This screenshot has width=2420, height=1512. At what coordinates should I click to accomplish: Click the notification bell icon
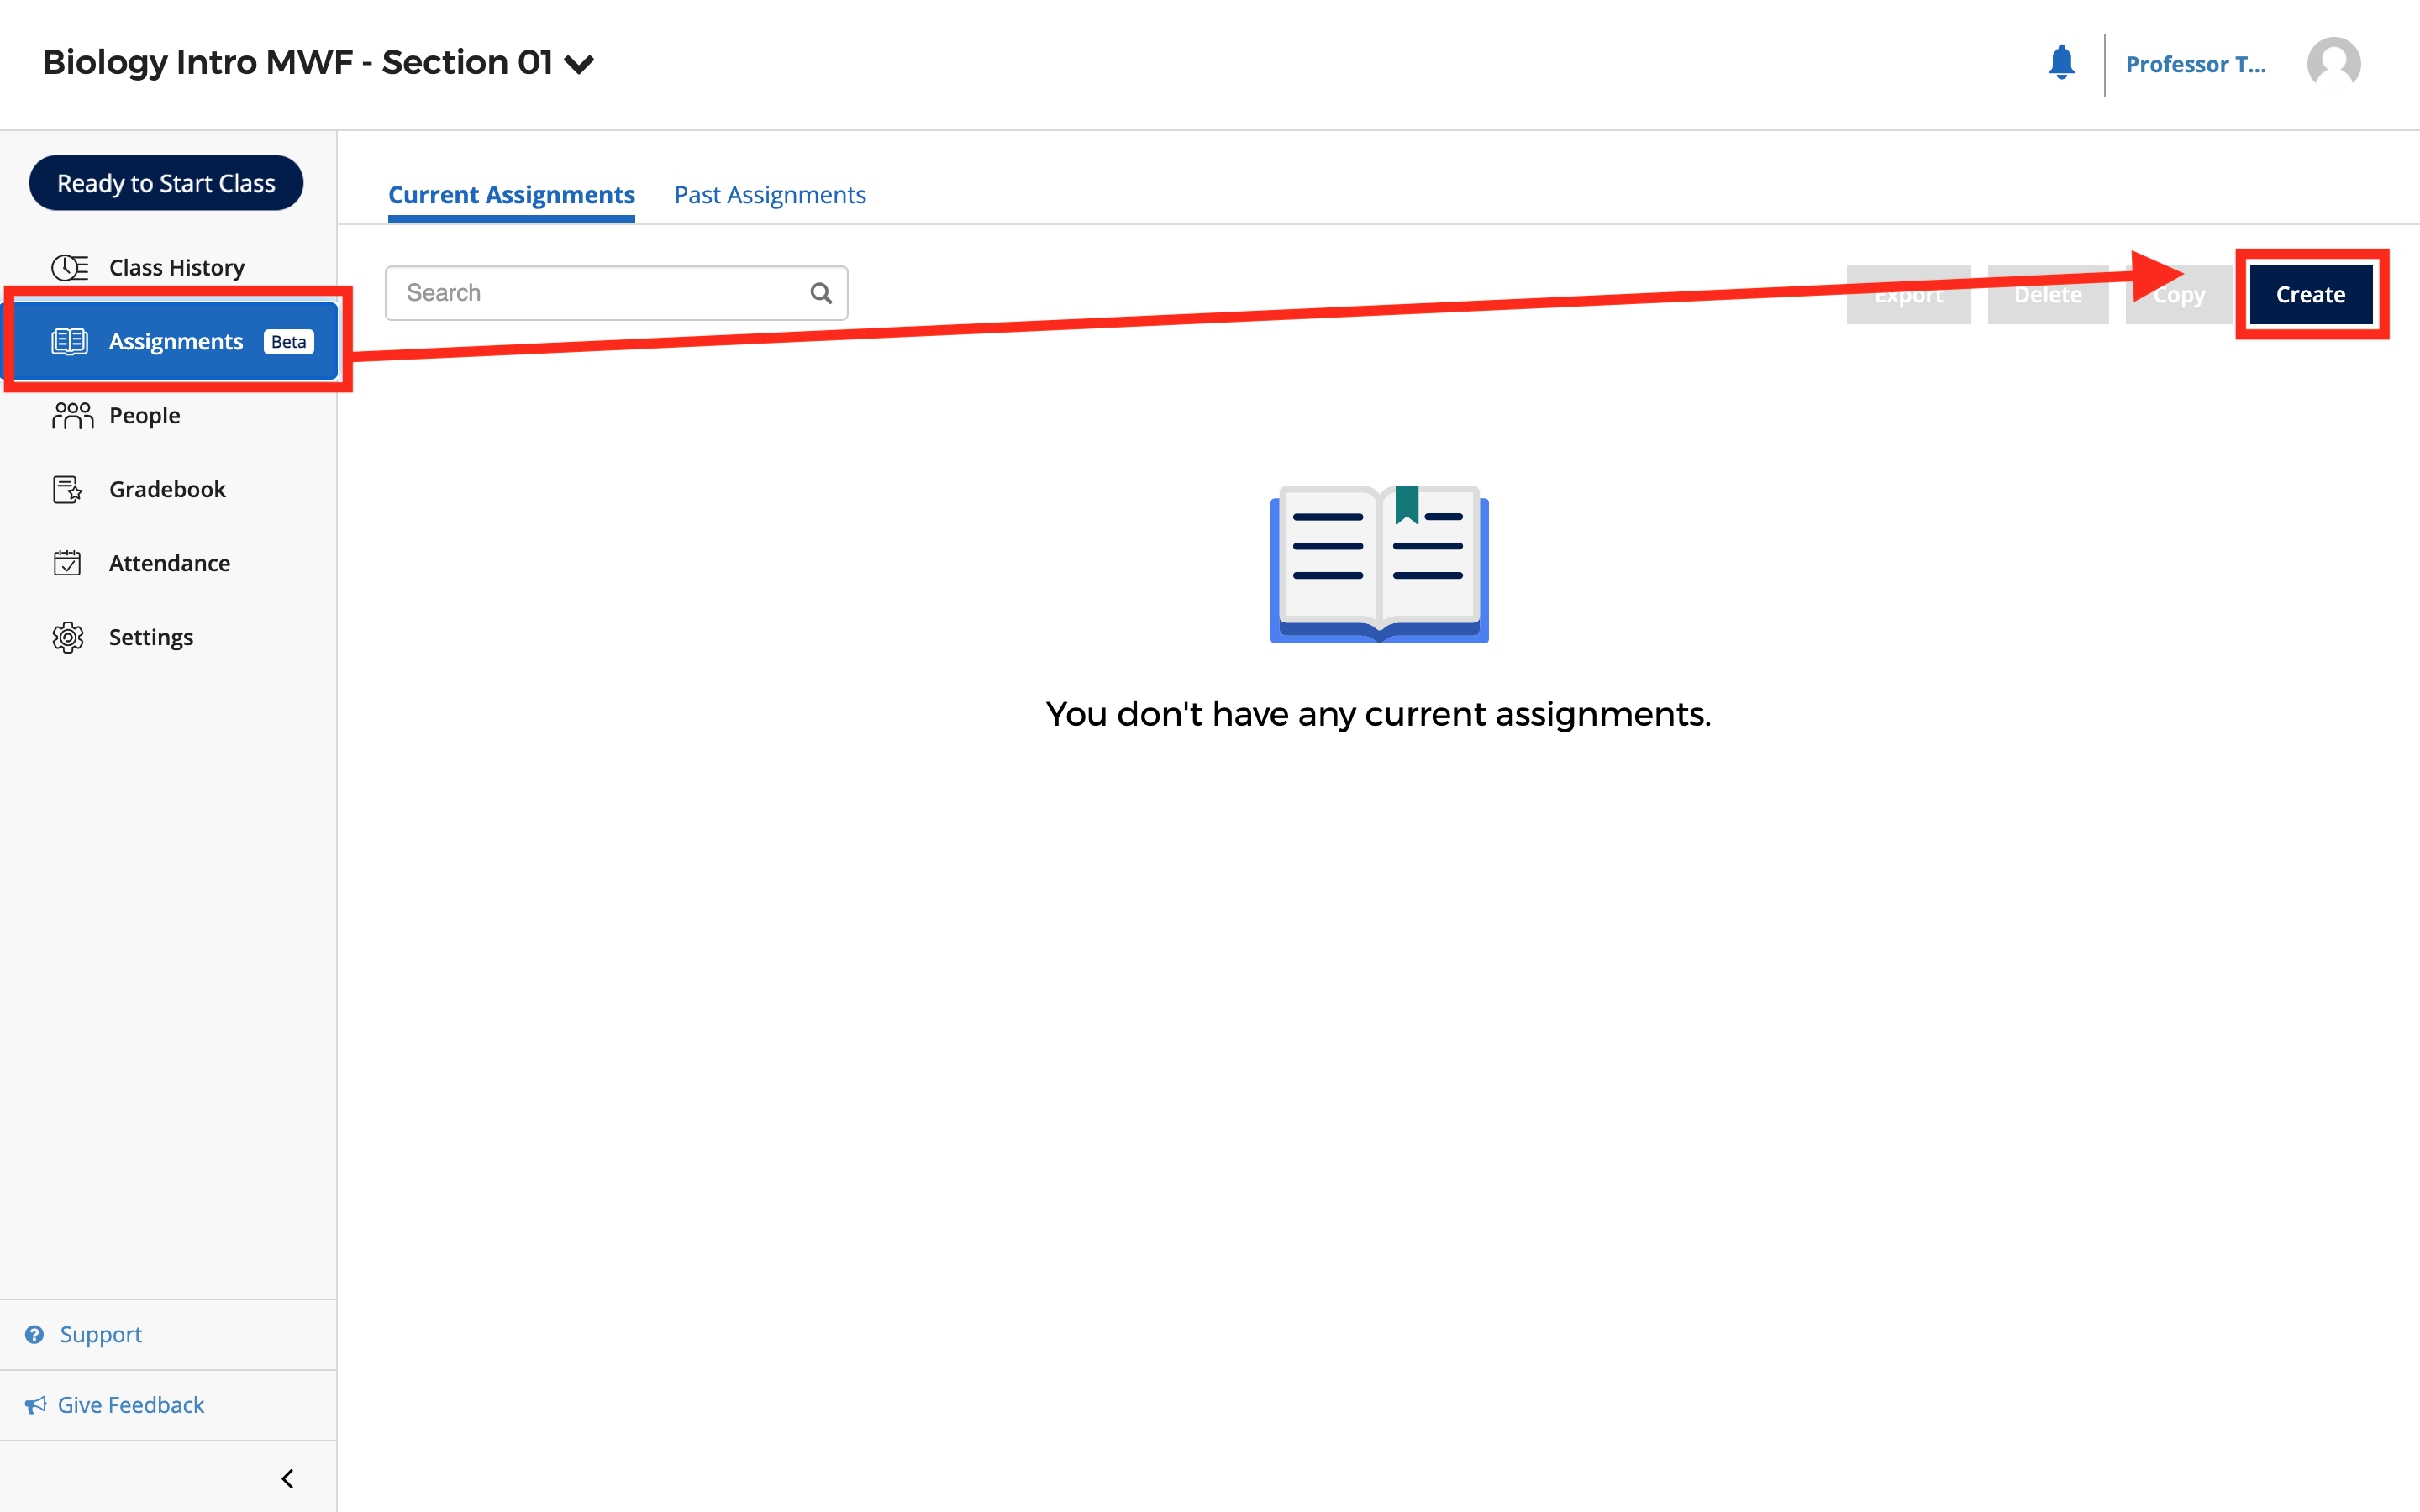point(2062,63)
